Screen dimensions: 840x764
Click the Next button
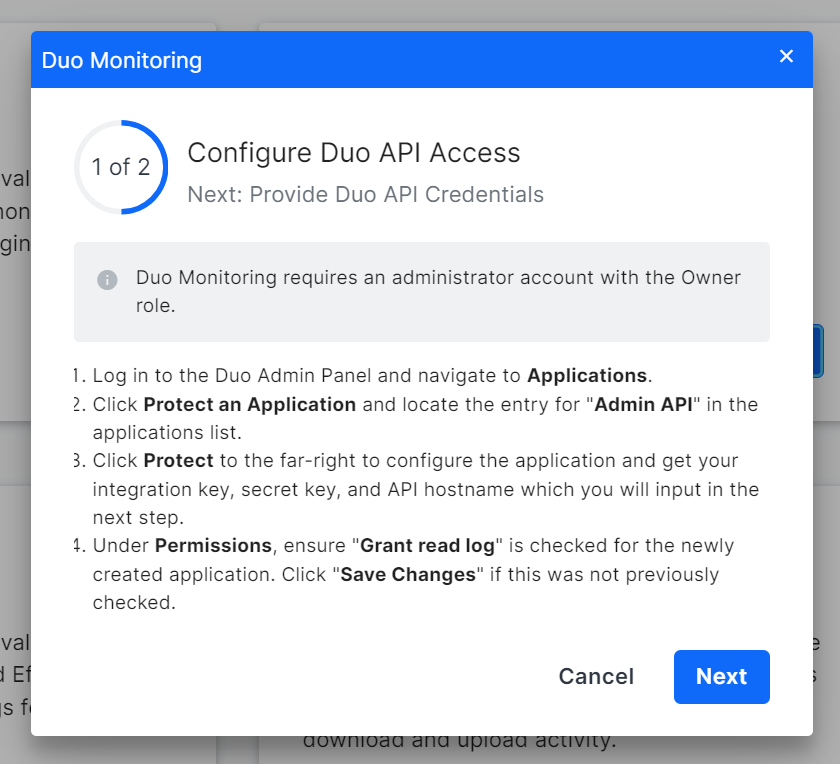[722, 677]
